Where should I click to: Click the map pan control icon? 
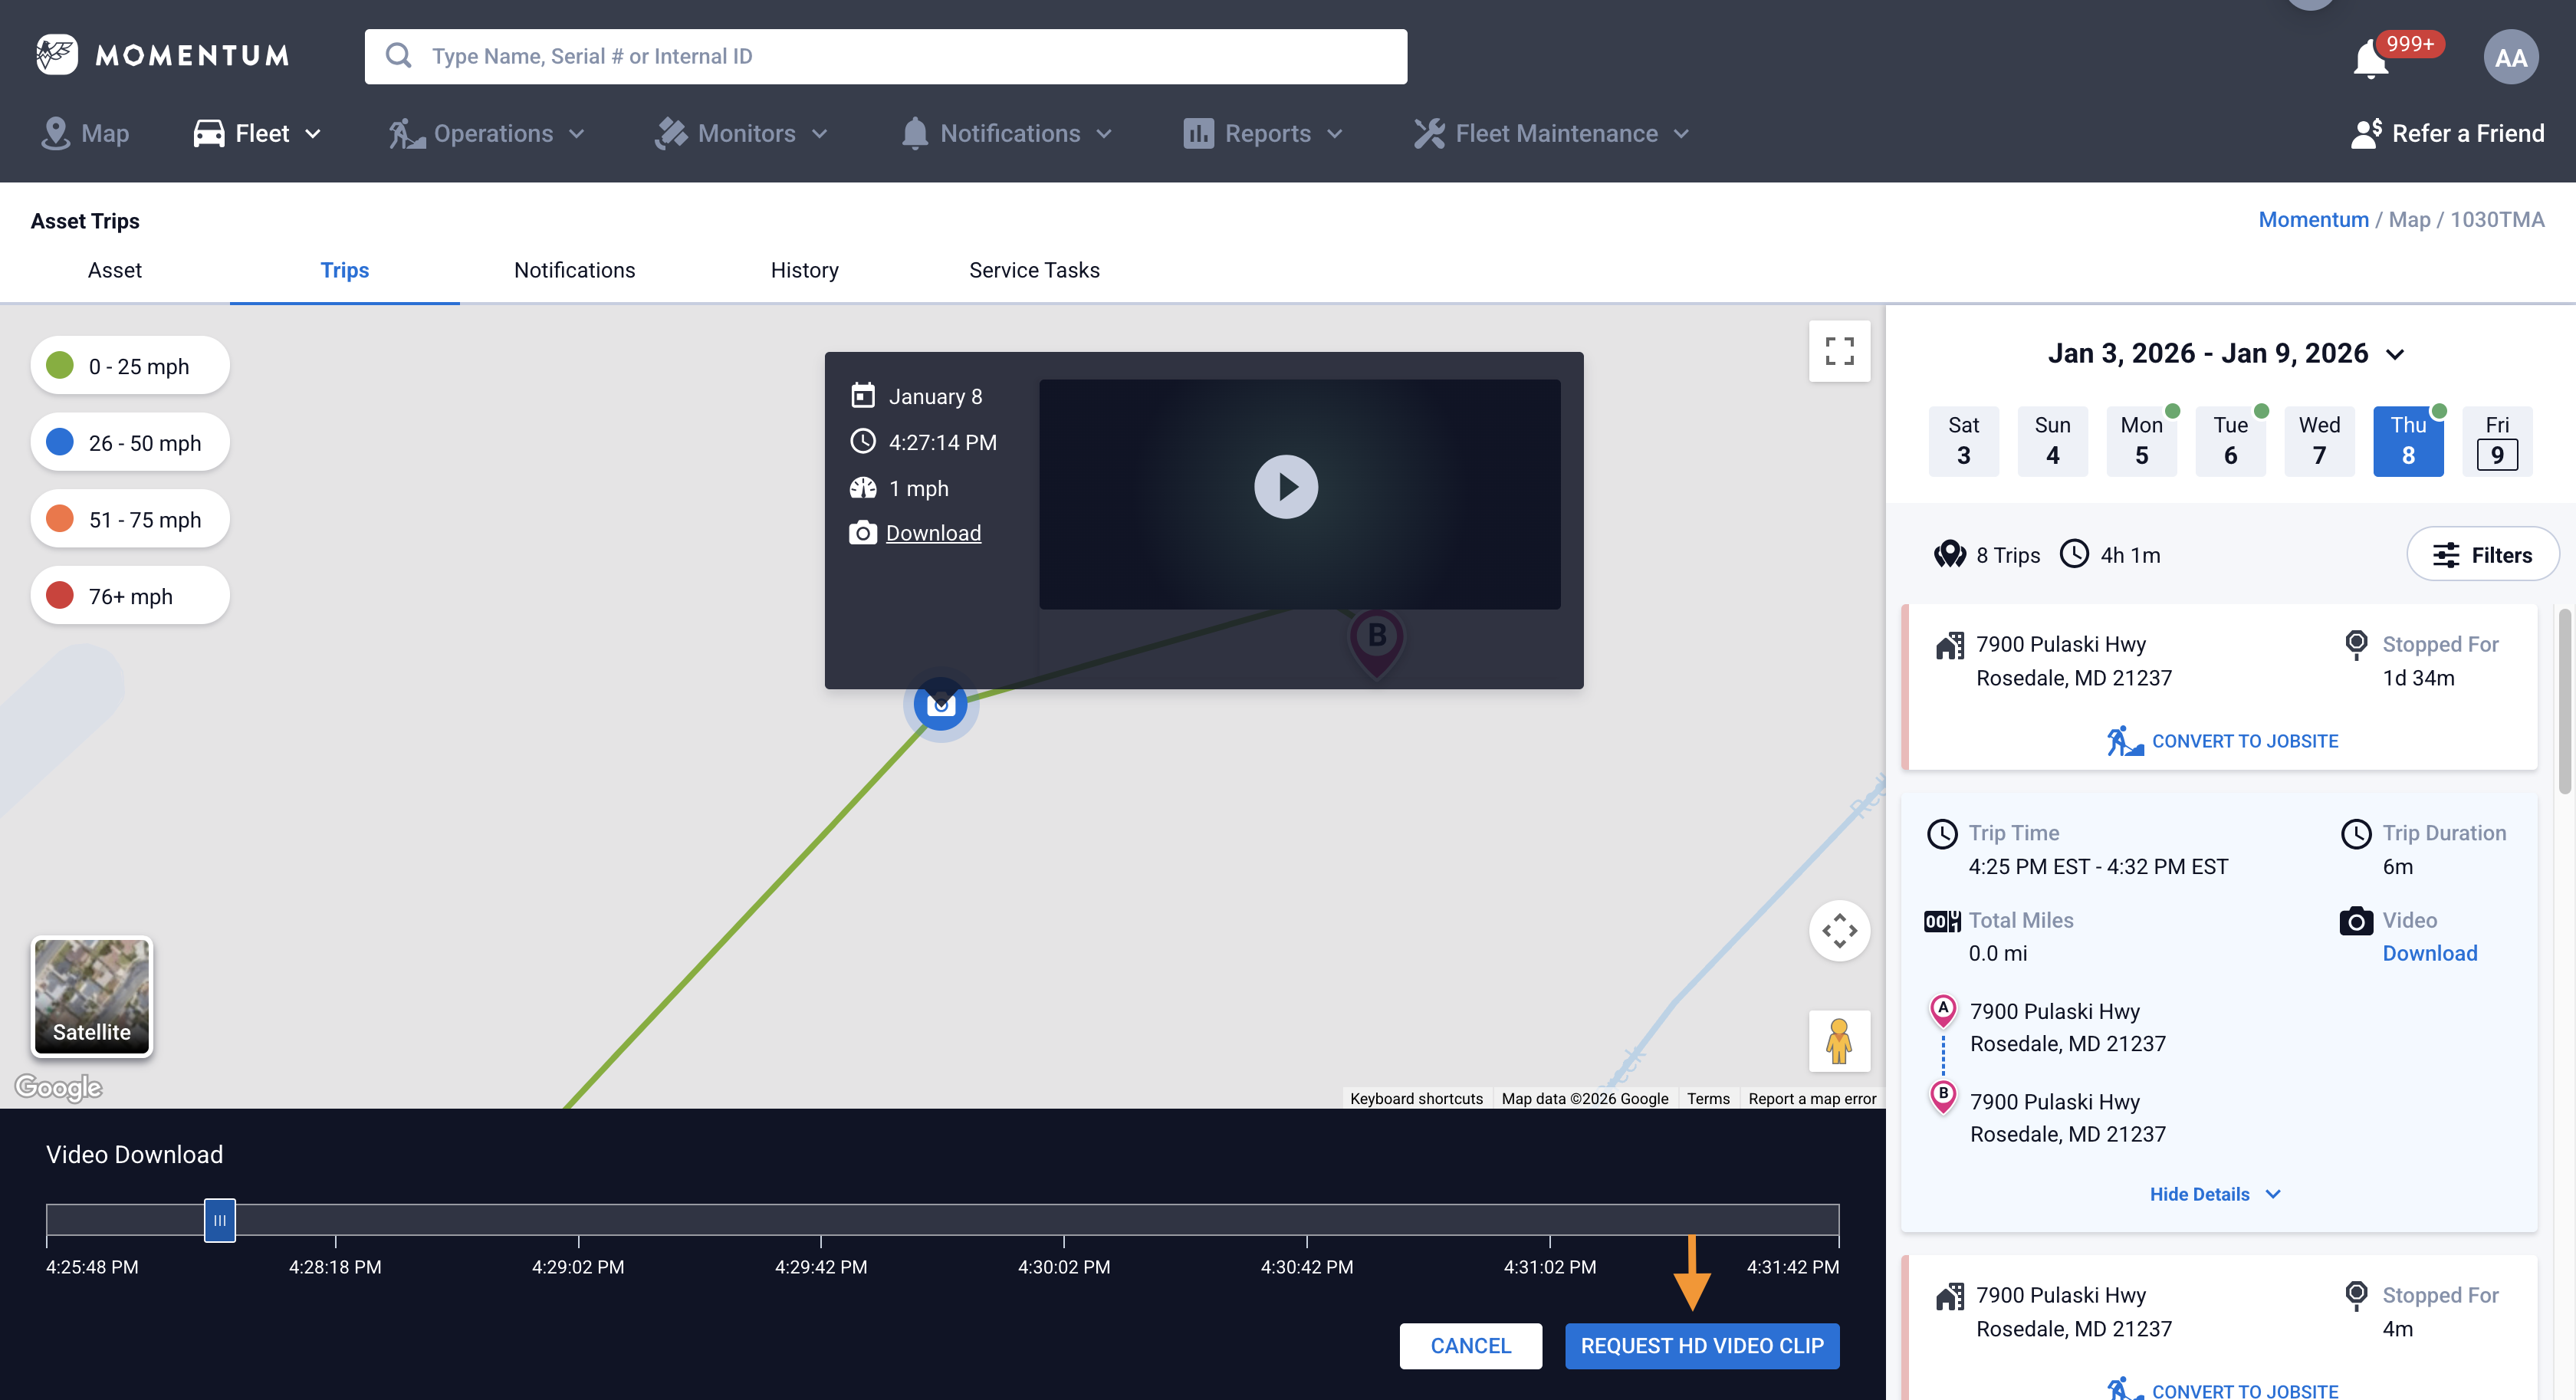1839,930
